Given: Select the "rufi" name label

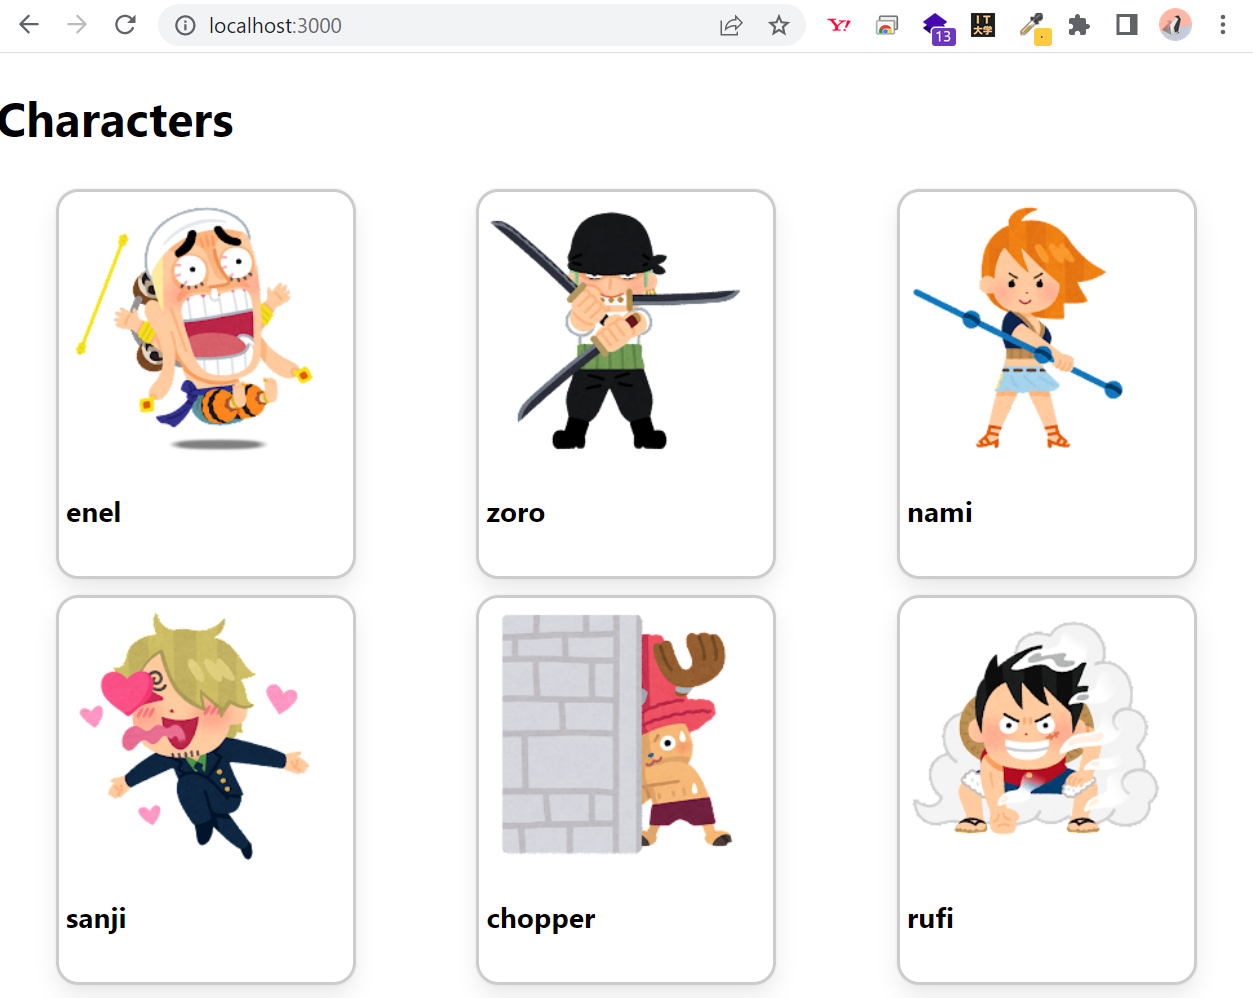Looking at the screenshot, I should click(x=930, y=918).
